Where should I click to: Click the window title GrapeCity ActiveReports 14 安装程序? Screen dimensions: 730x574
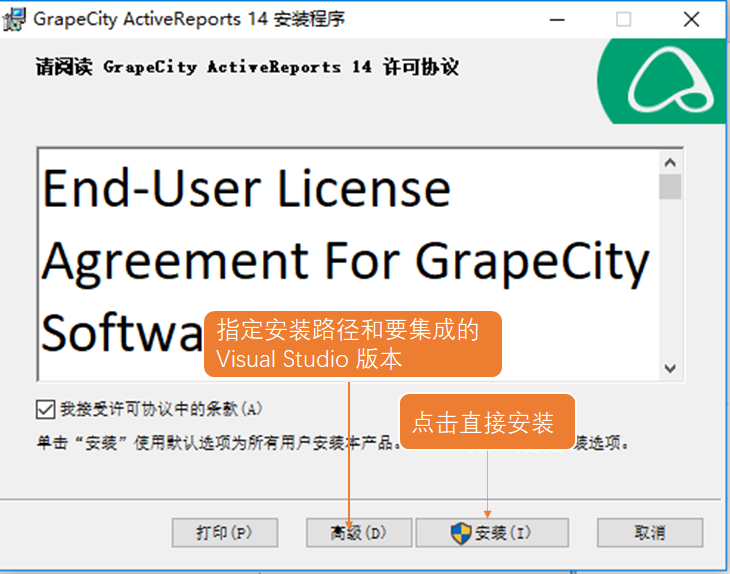tap(189, 19)
